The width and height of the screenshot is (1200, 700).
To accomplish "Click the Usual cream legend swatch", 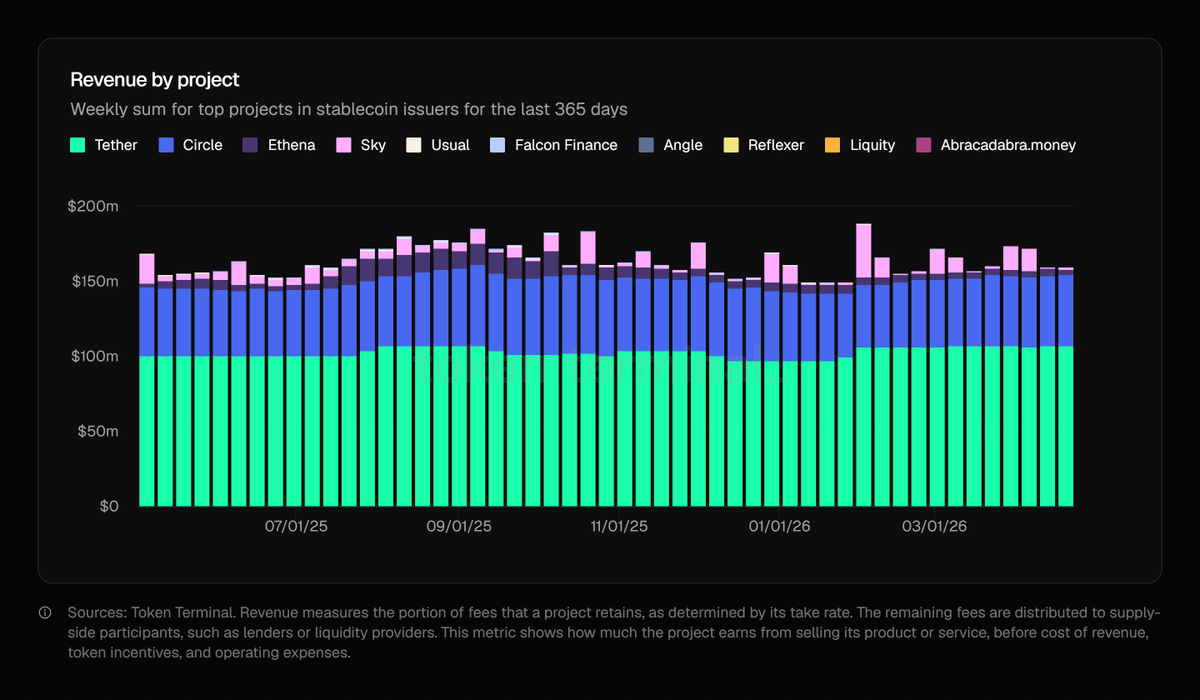I will coord(414,145).
